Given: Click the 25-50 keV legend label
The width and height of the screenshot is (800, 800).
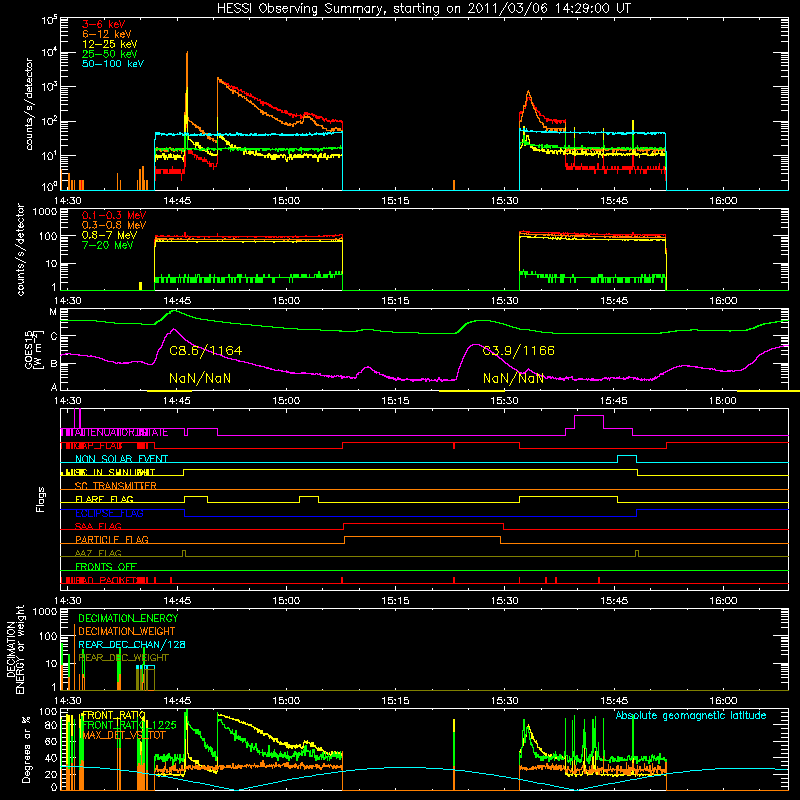Looking at the screenshot, I should 110,54.
